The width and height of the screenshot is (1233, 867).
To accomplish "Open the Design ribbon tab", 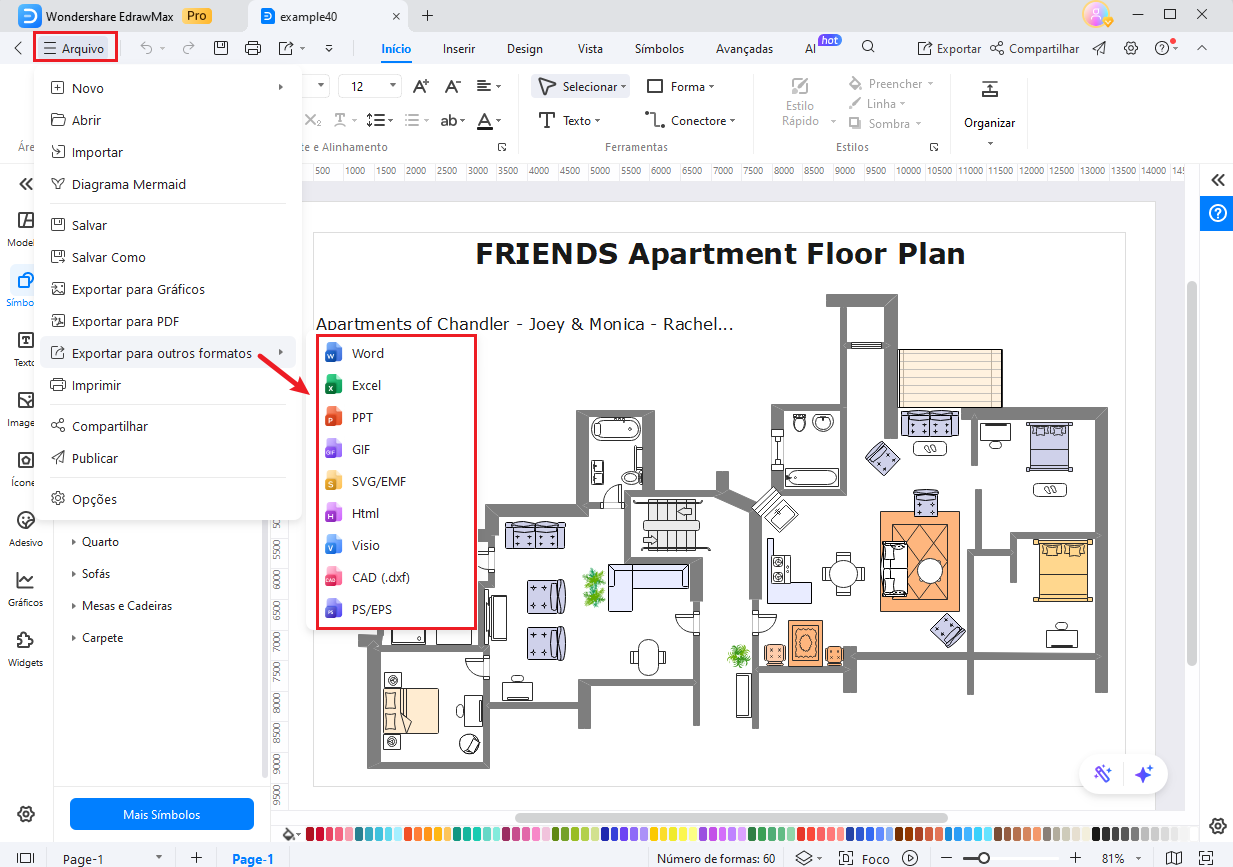I will pos(525,49).
